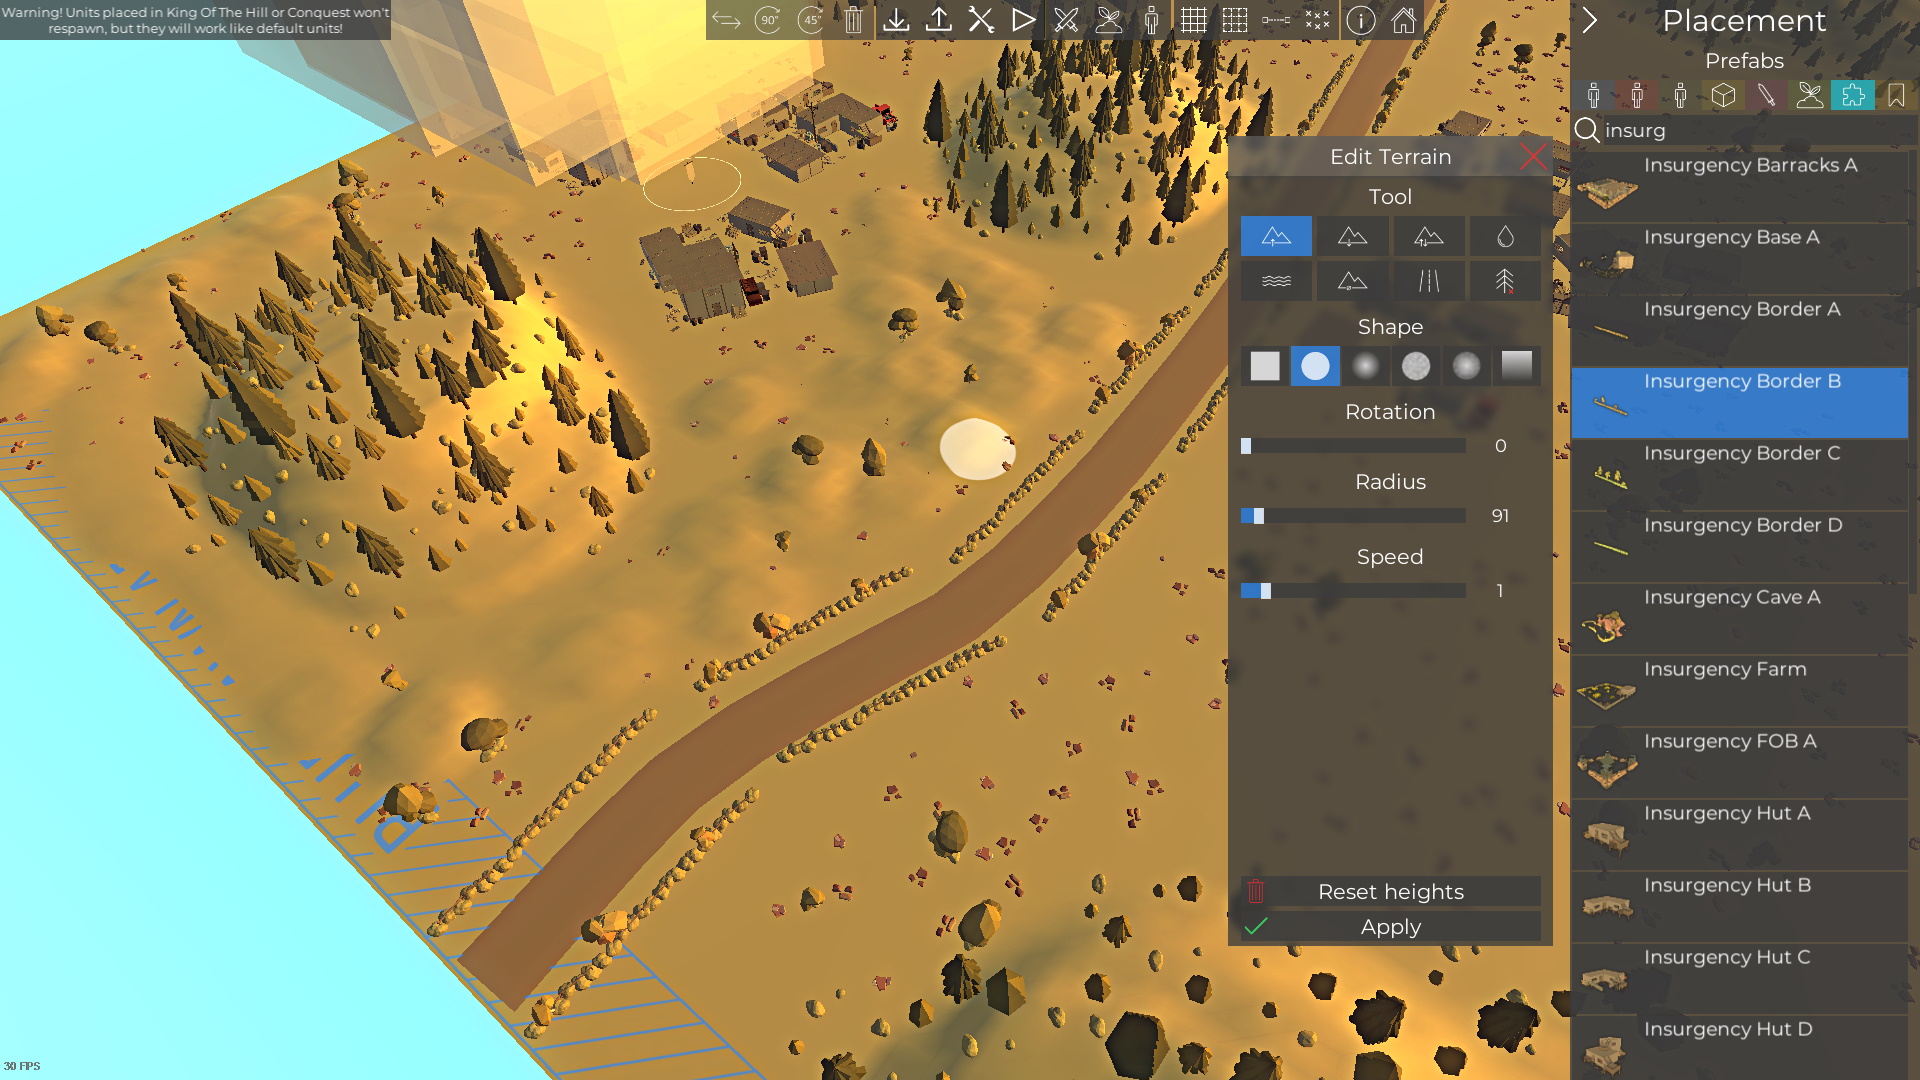Select the square brush shape
The width and height of the screenshot is (1920, 1080).
(1265, 366)
